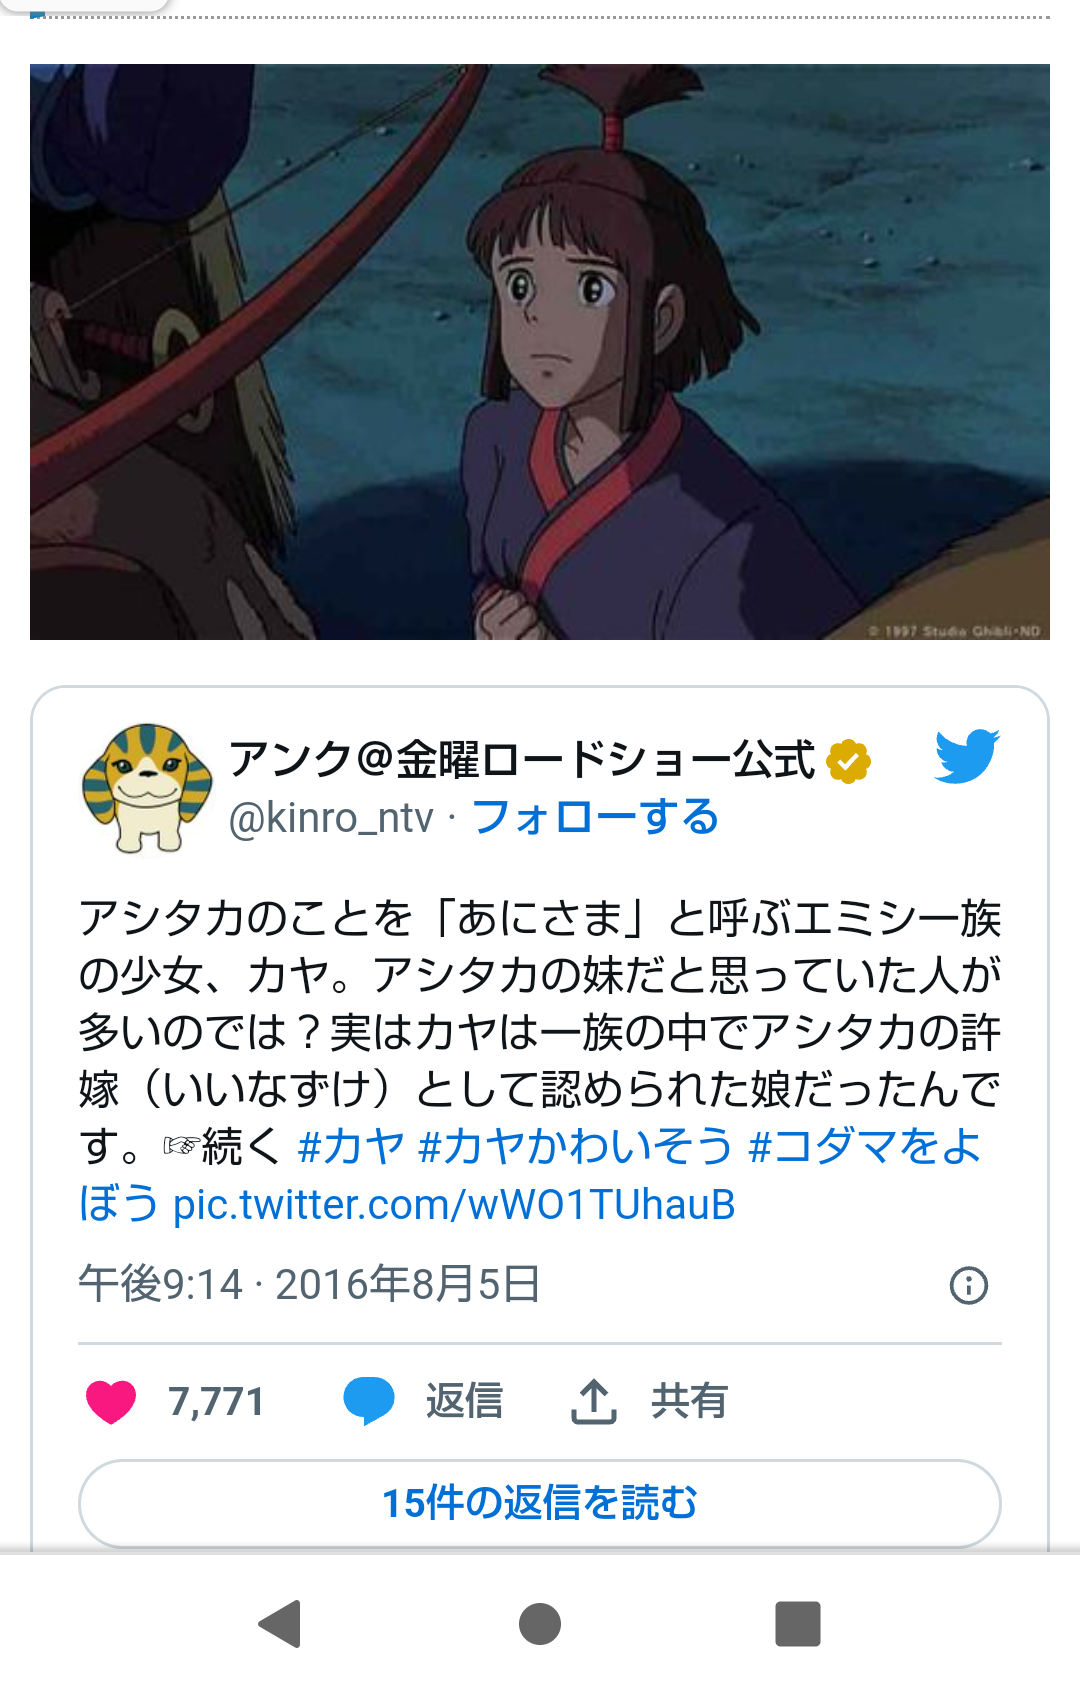Tap the blue reply speech bubble icon

[x=369, y=1400]
